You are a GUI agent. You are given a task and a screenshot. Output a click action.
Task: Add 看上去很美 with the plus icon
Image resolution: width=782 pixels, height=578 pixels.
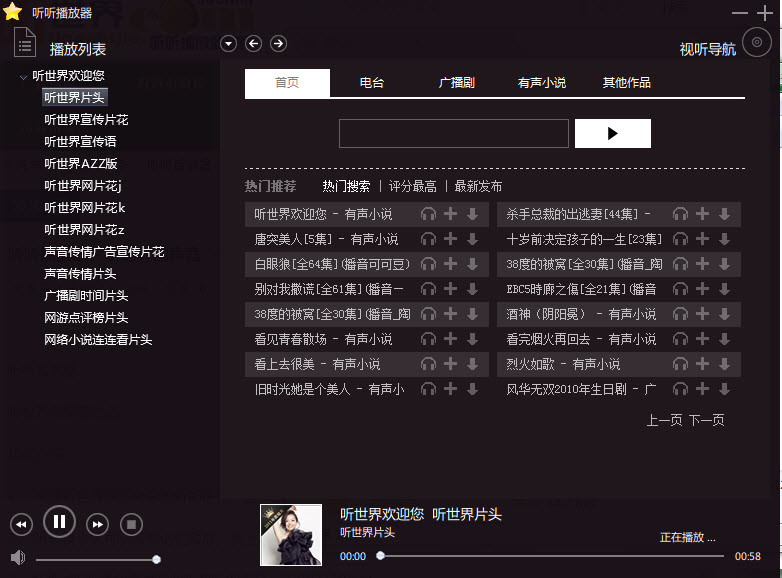(x=450, y=364)
